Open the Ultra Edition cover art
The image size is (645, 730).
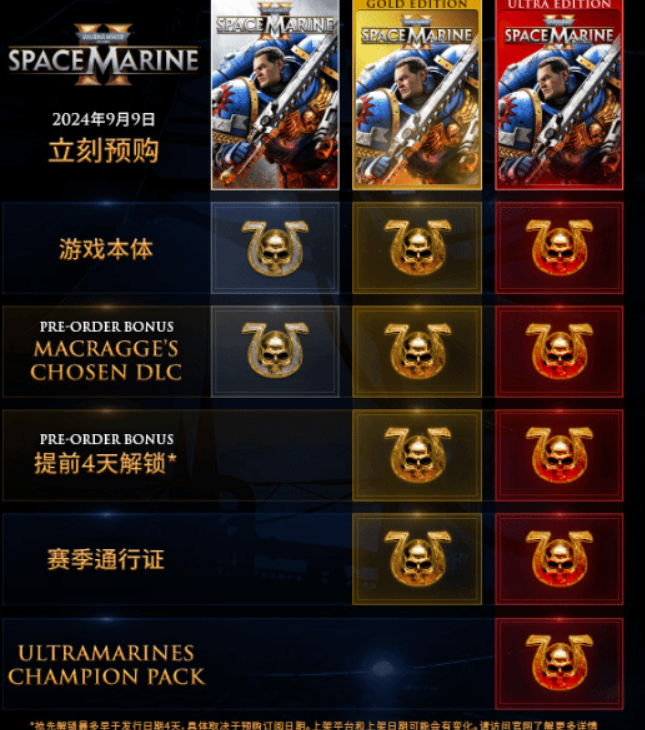[x=559, y=95]
